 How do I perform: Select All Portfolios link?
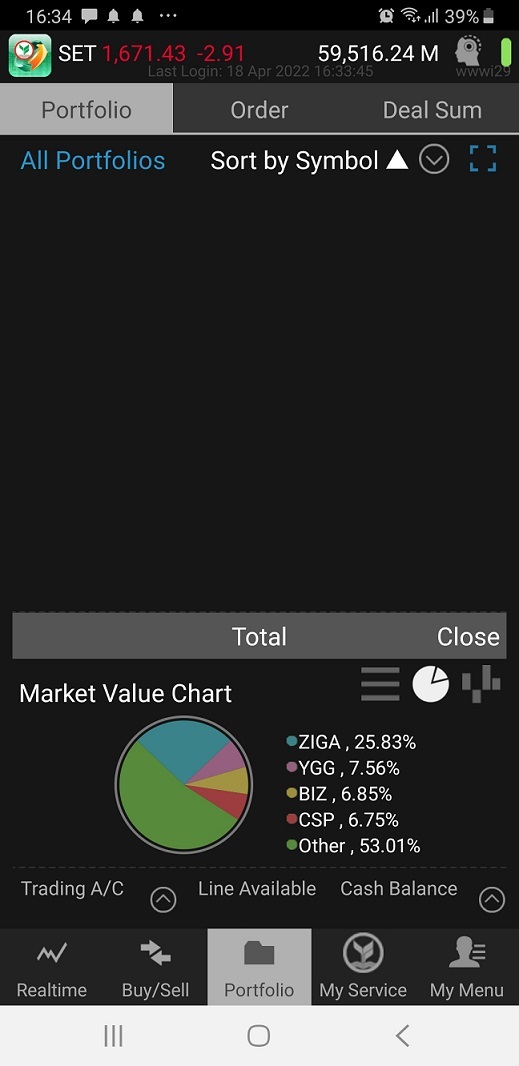pyautogui.click(x=93, y=160)
